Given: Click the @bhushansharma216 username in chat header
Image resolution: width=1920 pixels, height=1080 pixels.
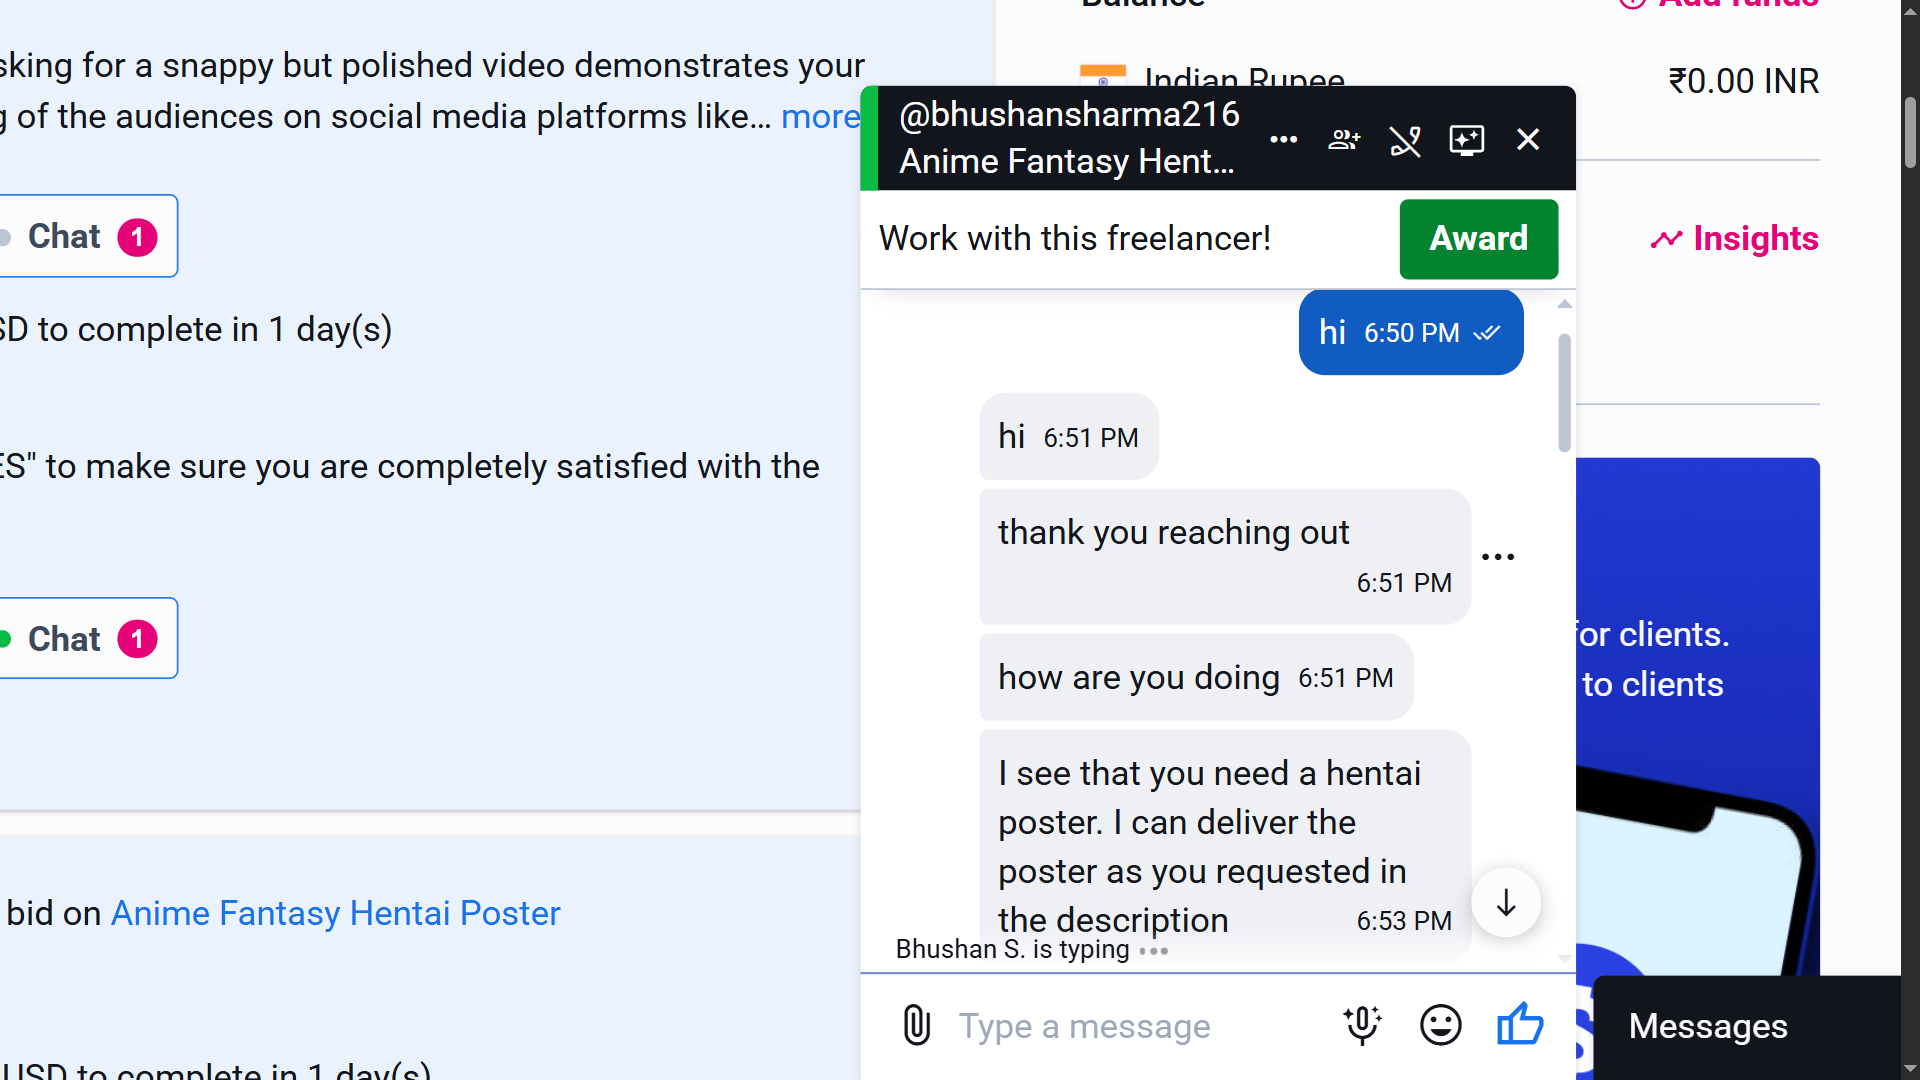Looking at the screenshot, I should 1069,115.
